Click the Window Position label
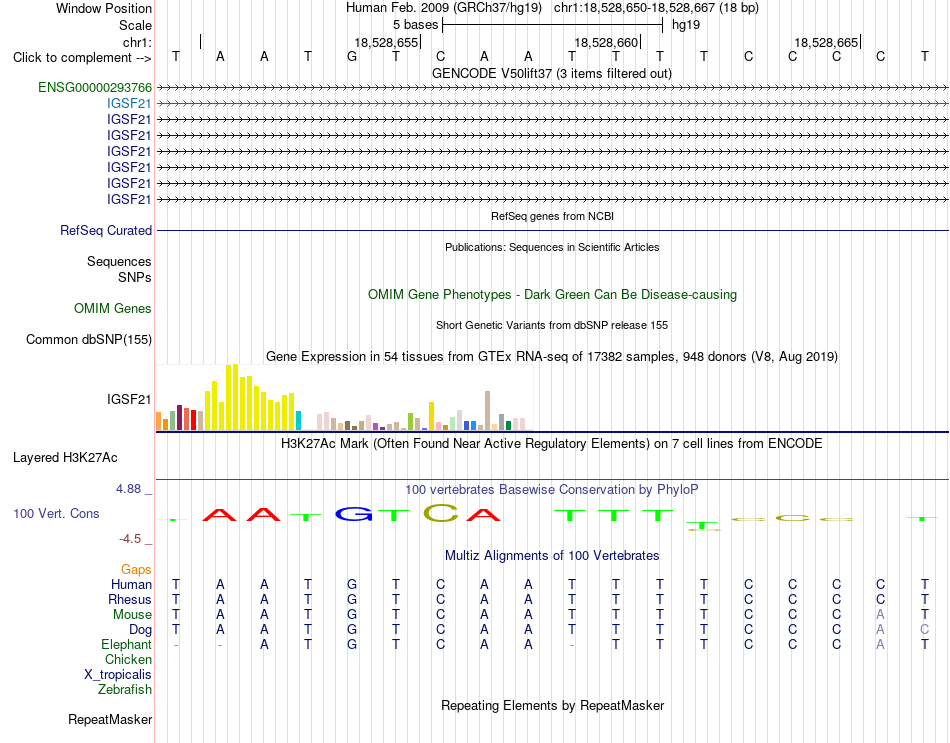The height and width of the screenshot is (743, 950). [x=104, y=8]
